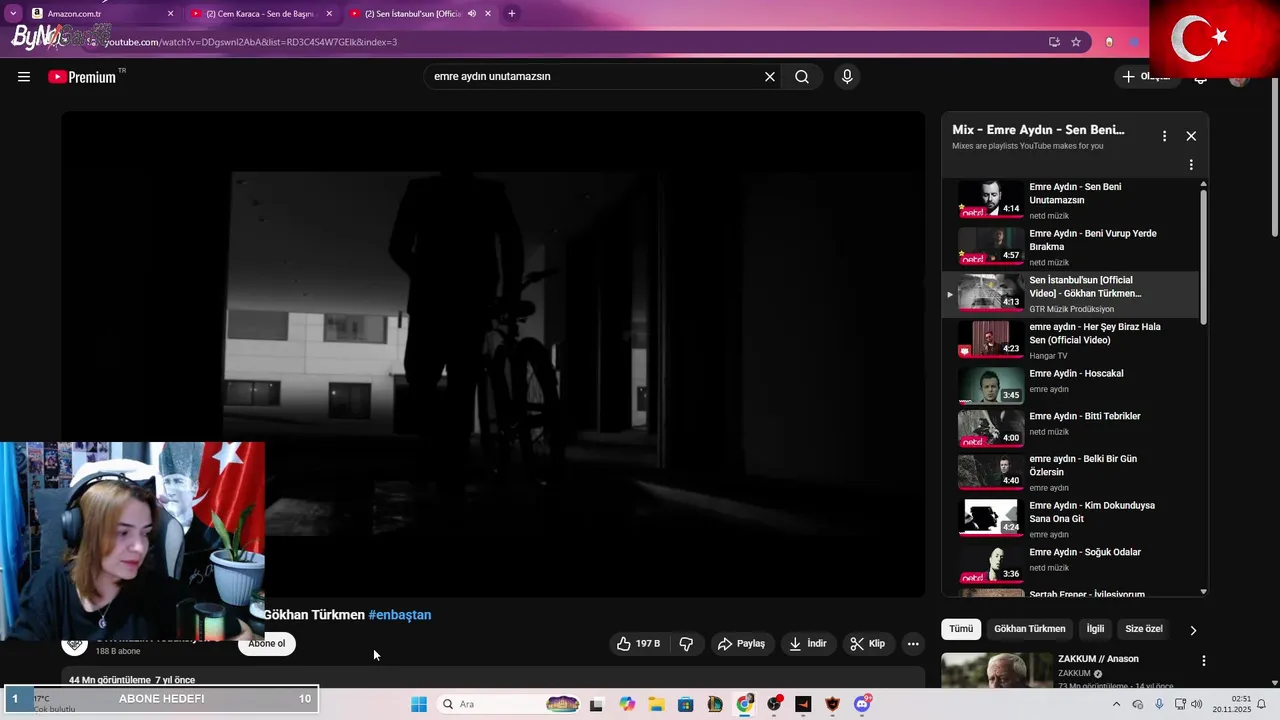This screenshot has height=720, width=1280.
Task: Select the Gökhan Türkmen filter chip
Action: [x=1030, y=629]
